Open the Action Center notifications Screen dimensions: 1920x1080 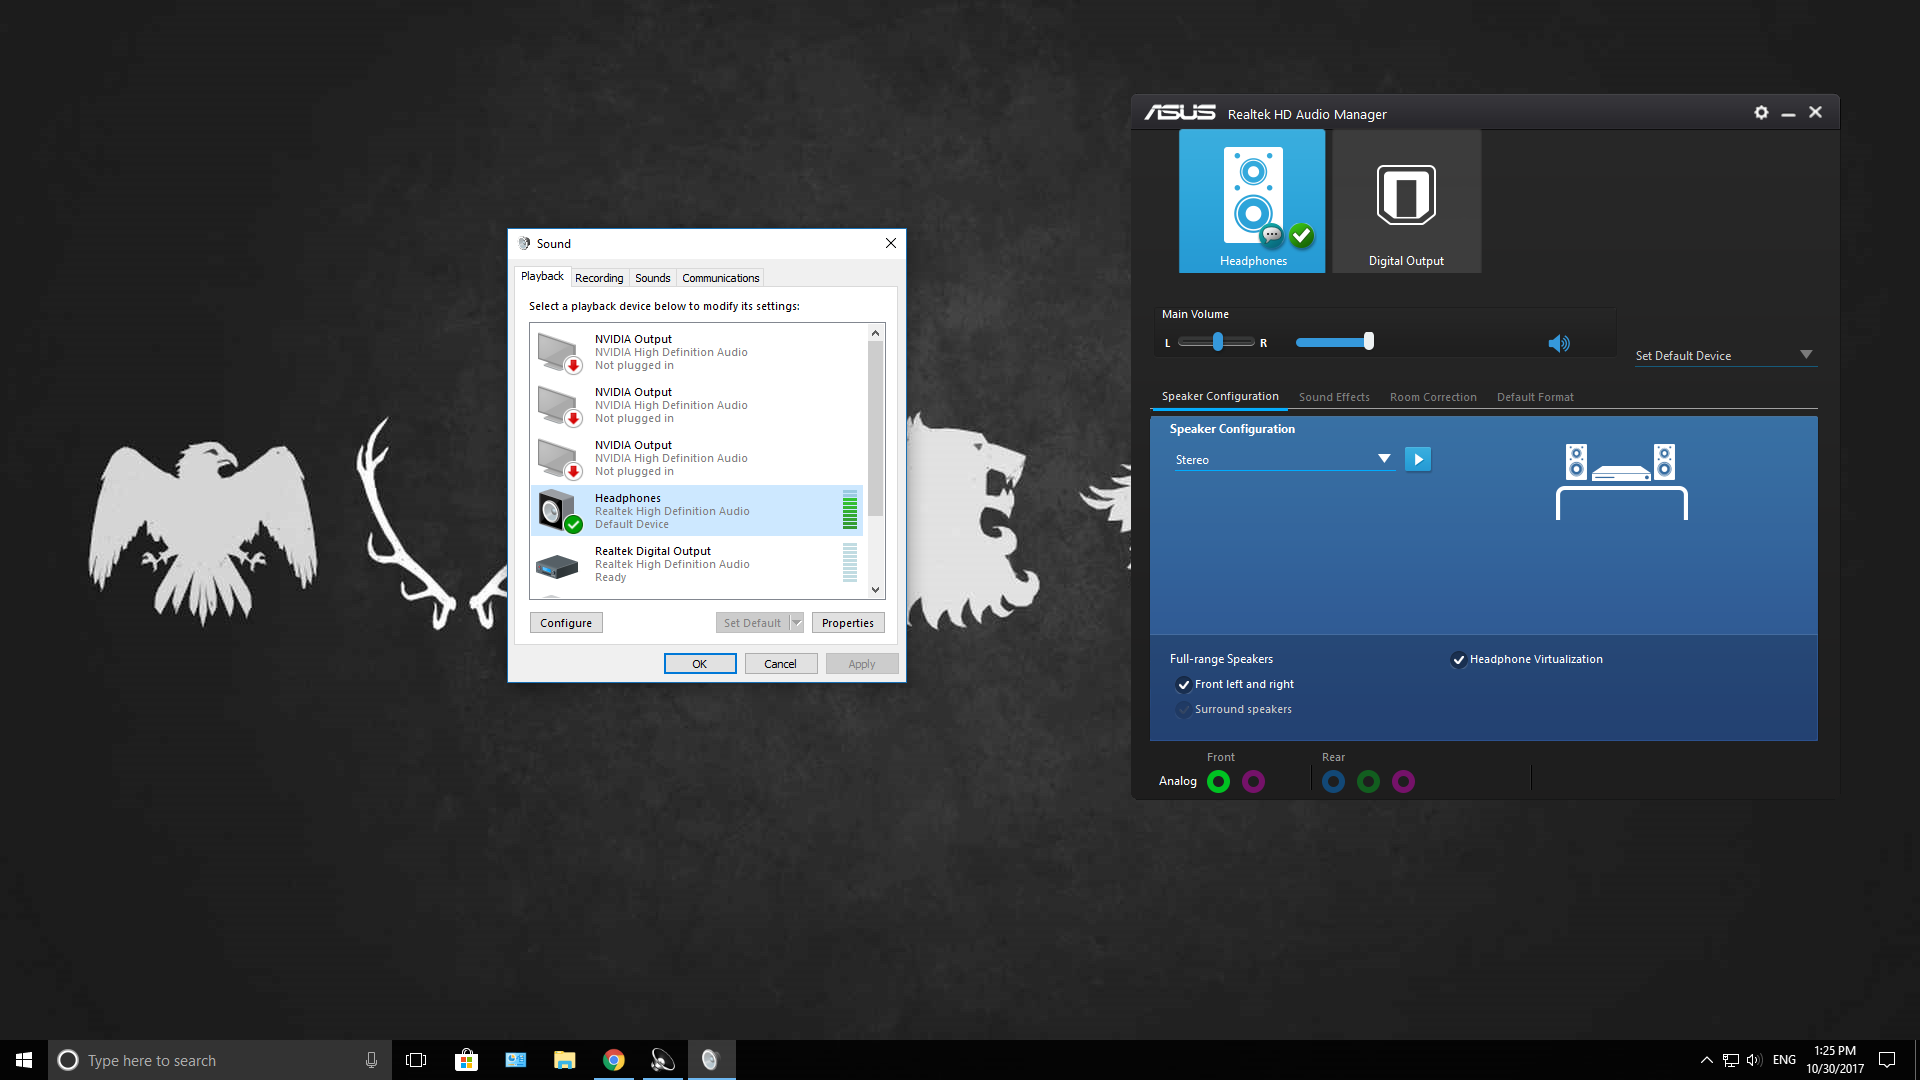(x=1887, y=1060)
